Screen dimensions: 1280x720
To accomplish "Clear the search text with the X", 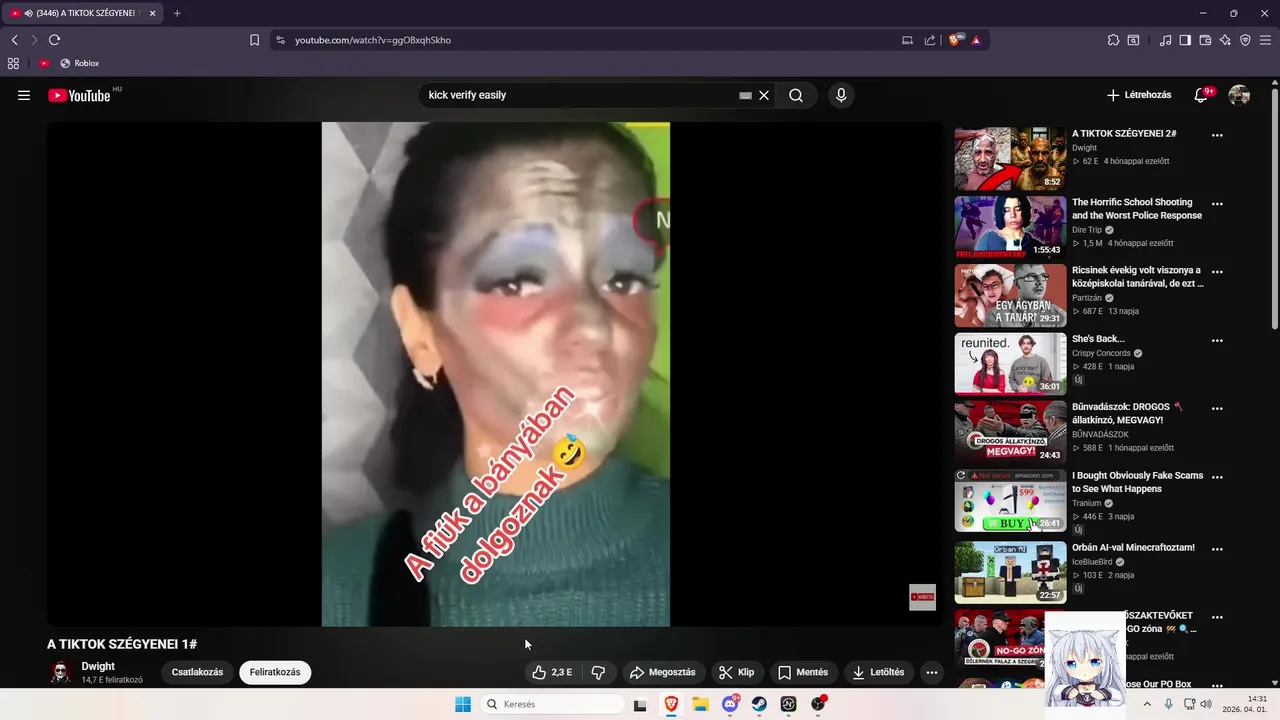I will 764,95.
